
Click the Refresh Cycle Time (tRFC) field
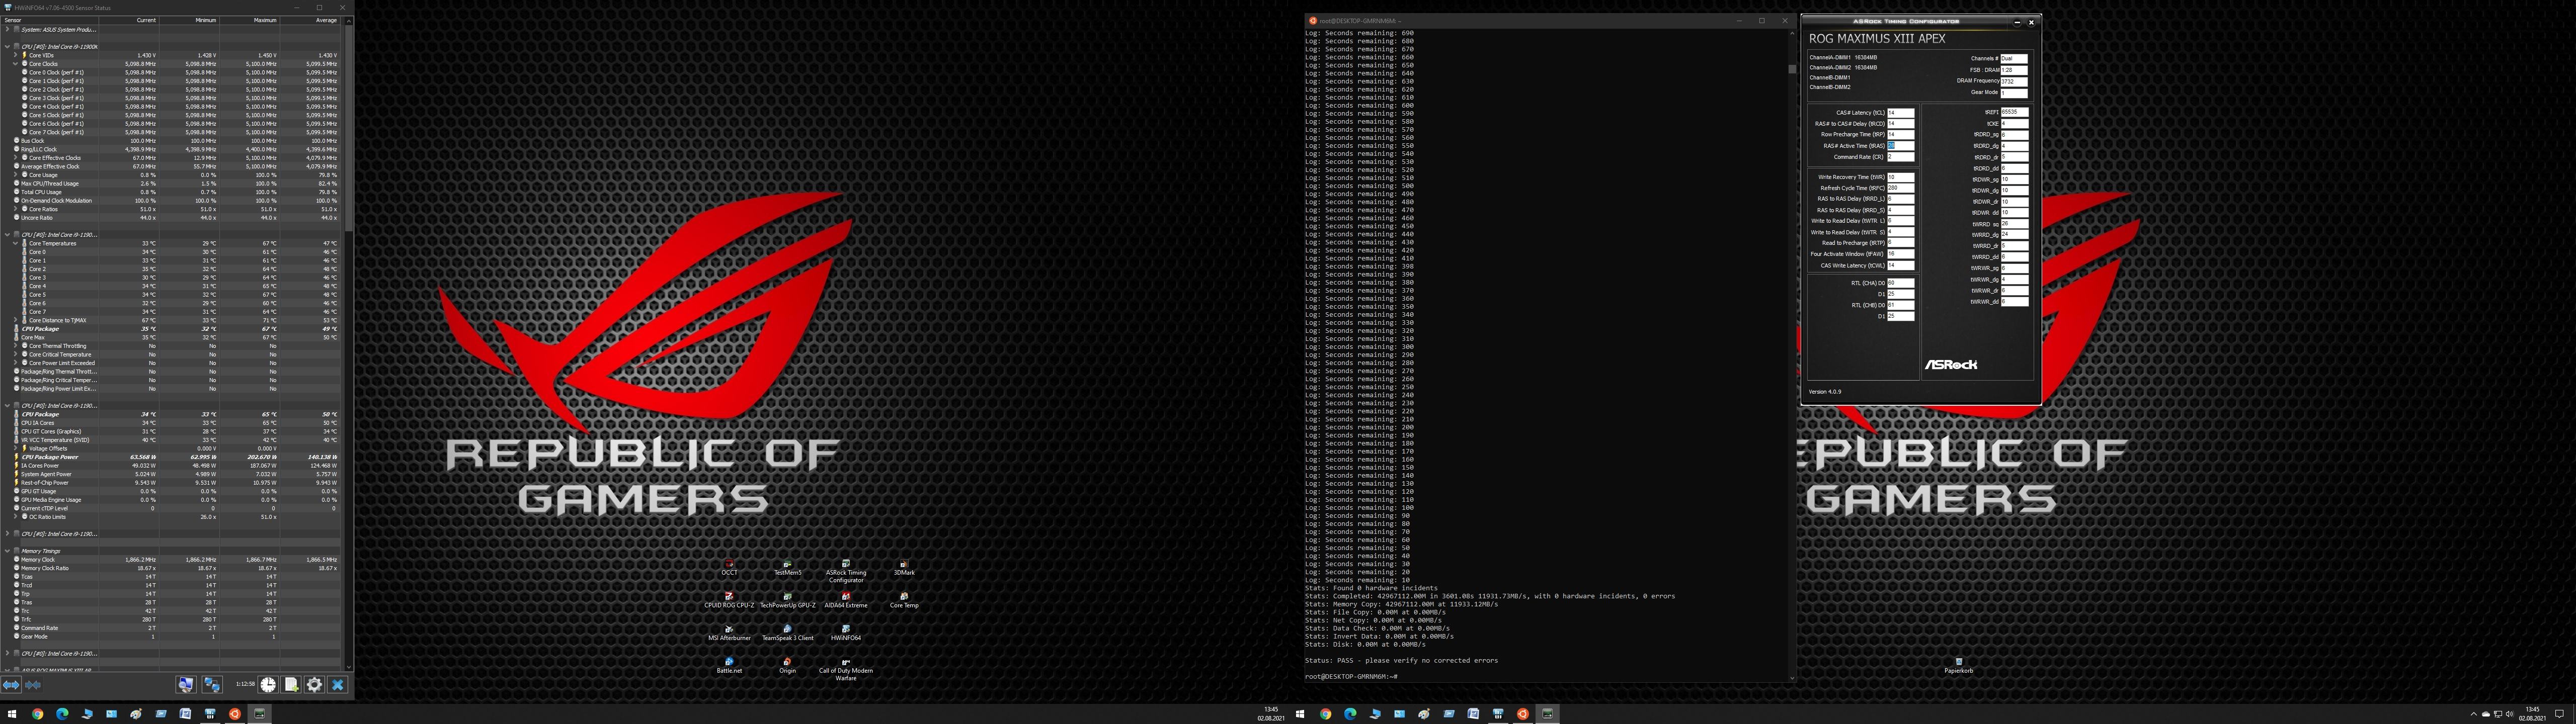[1900, 188]
